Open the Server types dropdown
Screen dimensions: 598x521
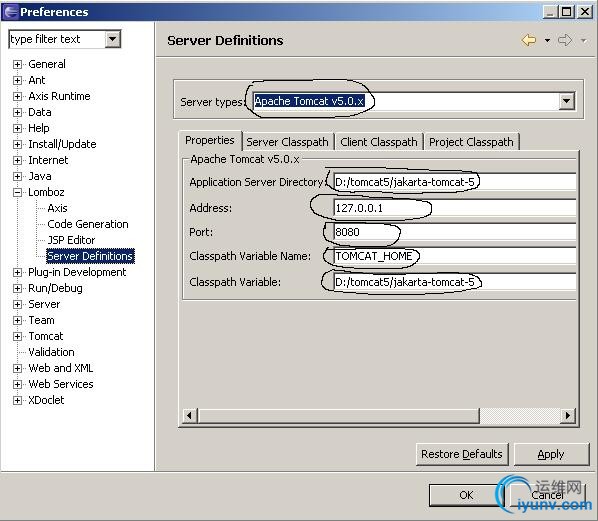tap(567, 101)
